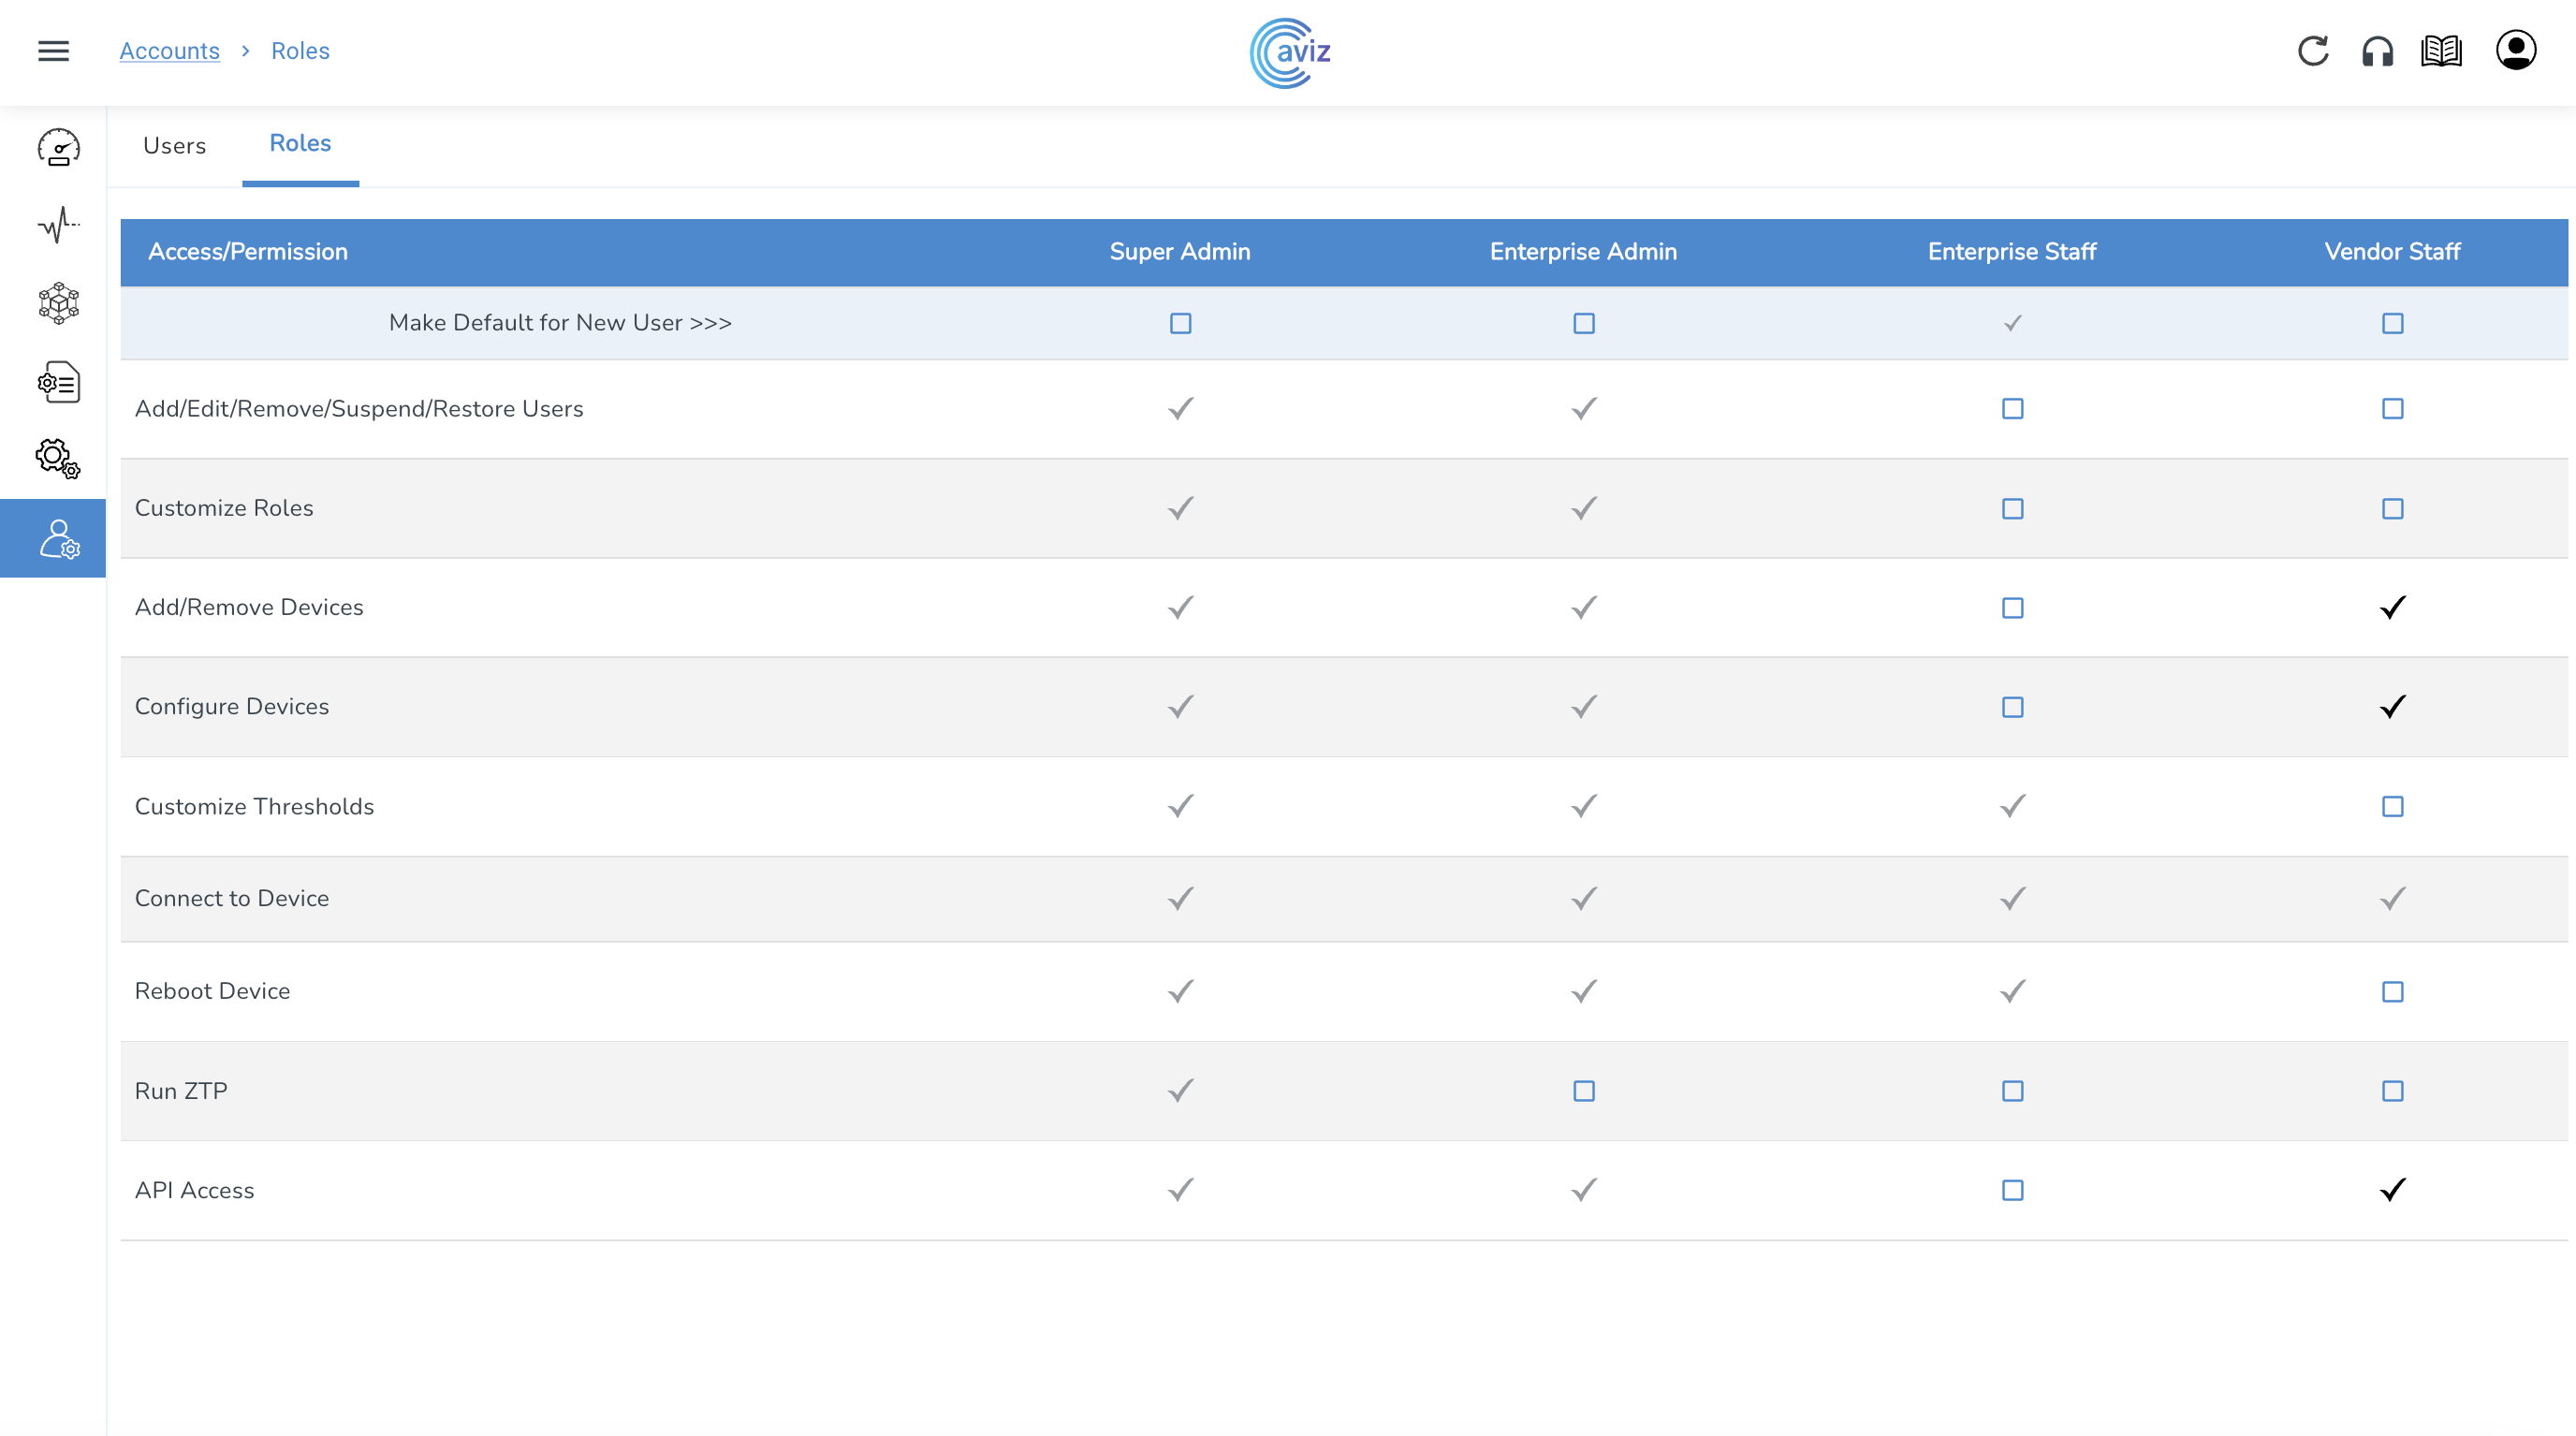The image size is (2576, 1436).
Task: Select the Roles tab
Action: pyautogui.click(x=300, y=144)
